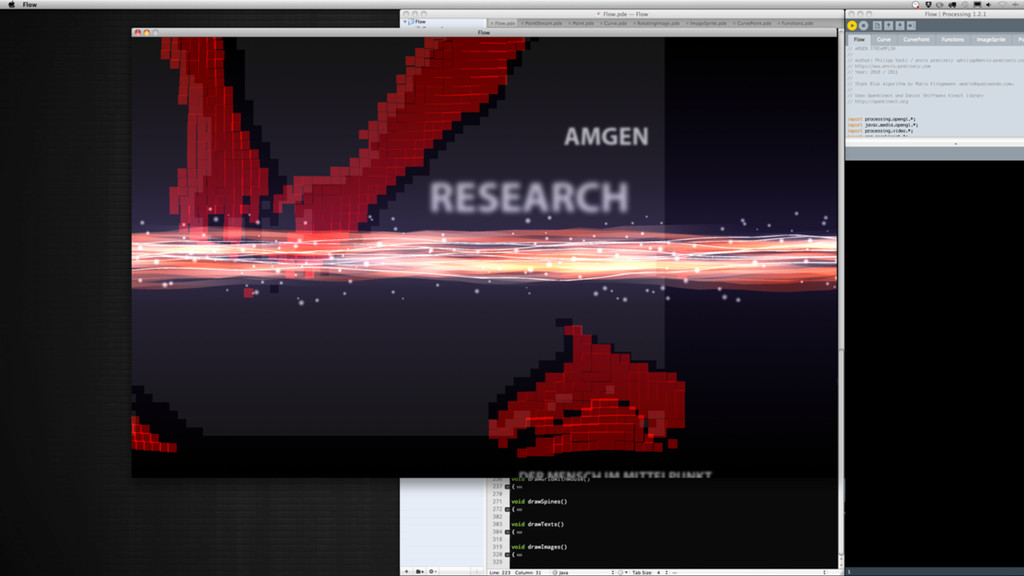This screenshot has width=1024, height=576.
Task: Click the volume icon in menu bar
Action: tap(988, 5)
